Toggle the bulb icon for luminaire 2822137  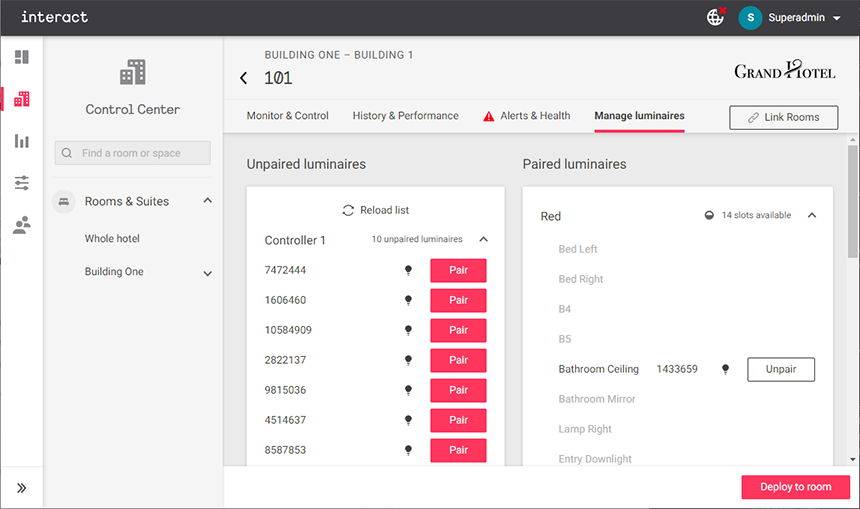tap(408, 360)
